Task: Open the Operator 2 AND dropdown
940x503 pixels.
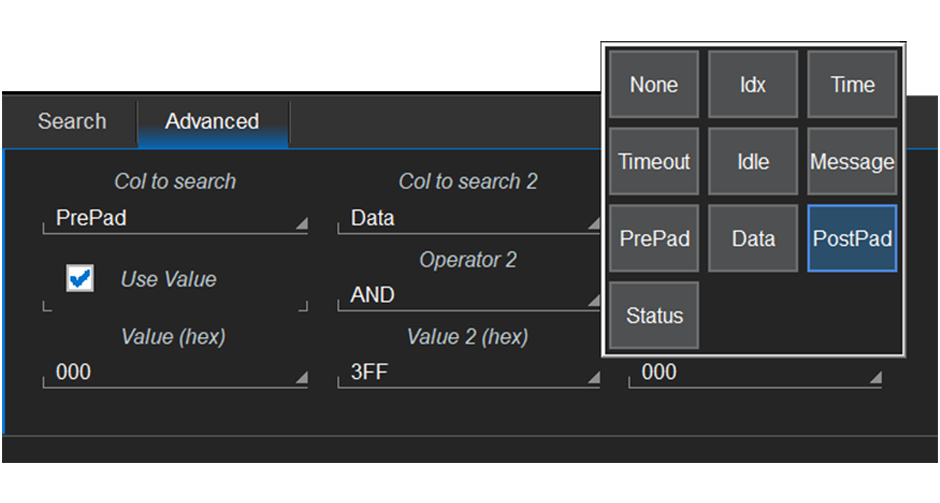Action: 468,296
